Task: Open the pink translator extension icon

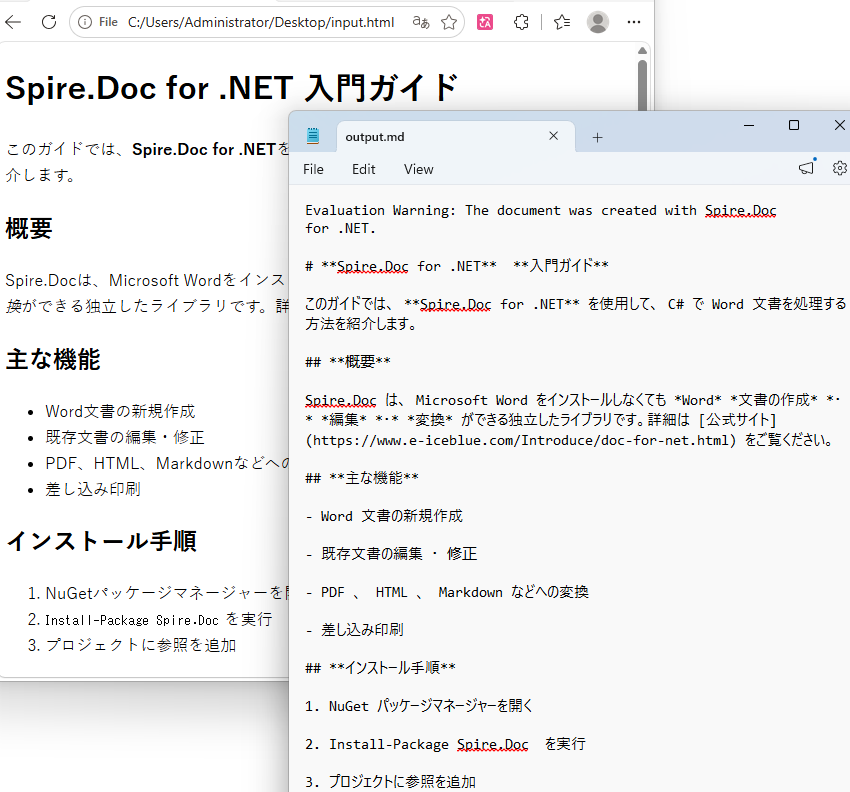Action: [485, 22]
